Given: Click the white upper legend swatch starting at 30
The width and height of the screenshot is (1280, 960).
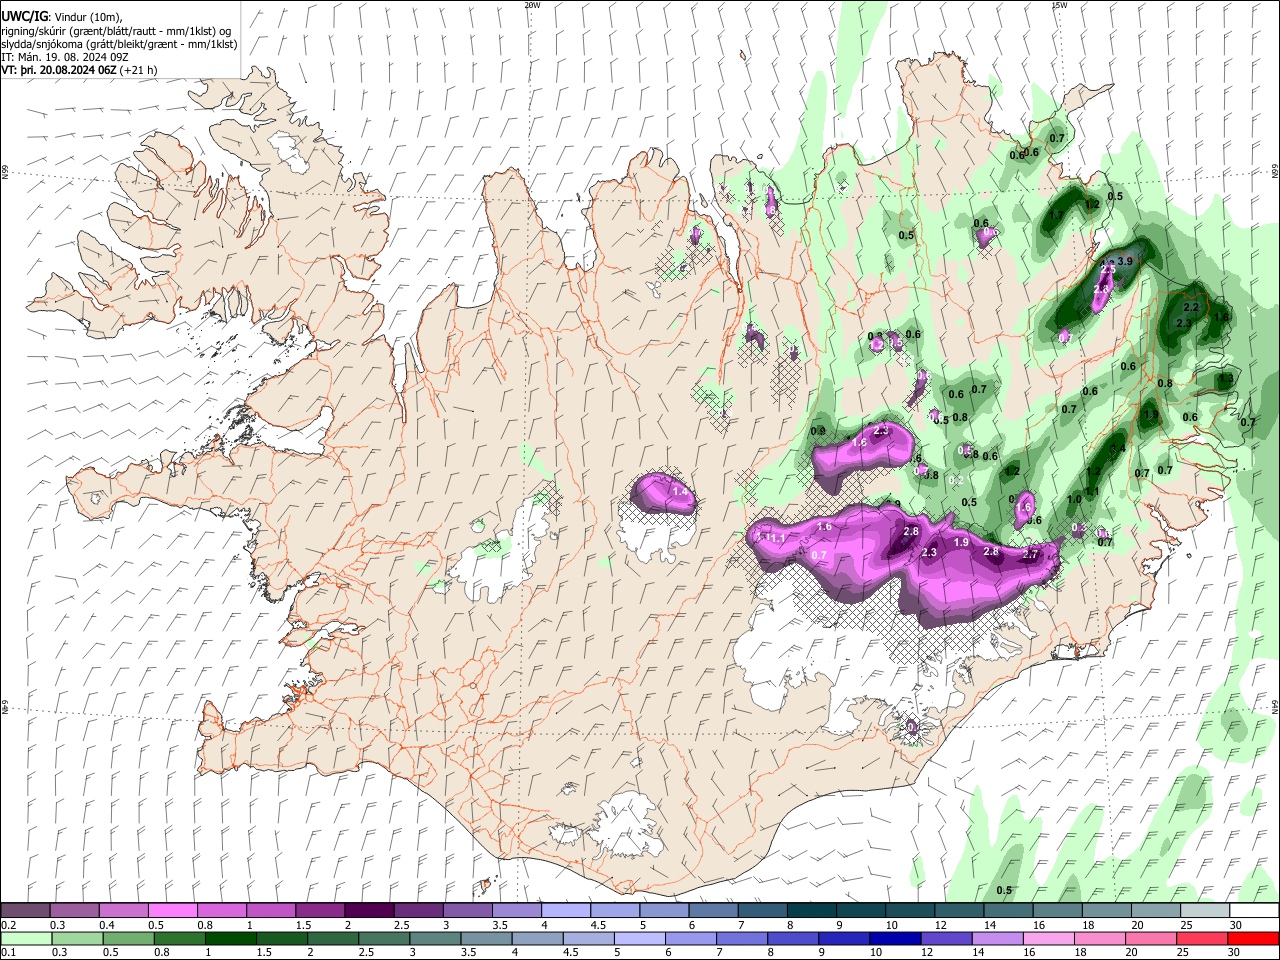Looking at the screenshot, I should [x=1253, y=910].
